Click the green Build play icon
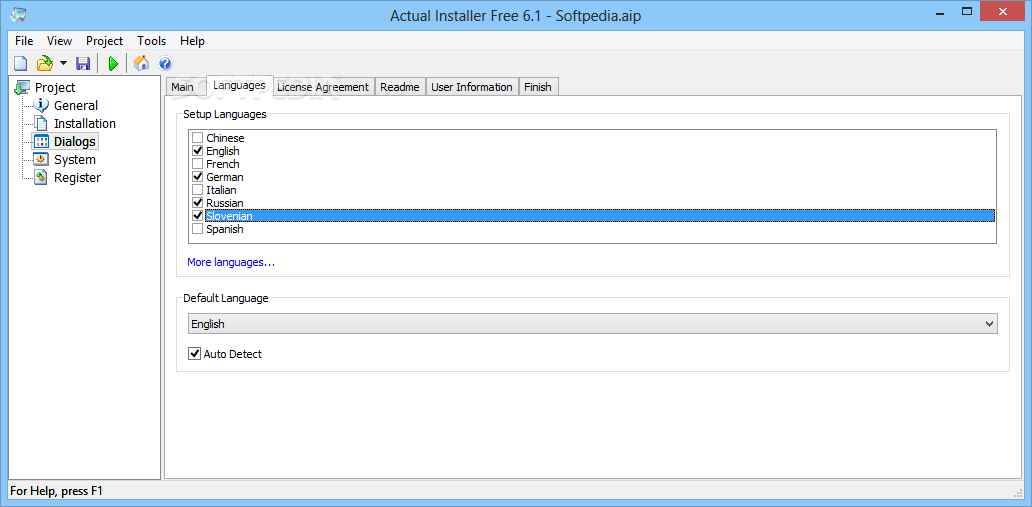Image resolution: width=1032 pixels, height=507 pixels. click(113, 64)
